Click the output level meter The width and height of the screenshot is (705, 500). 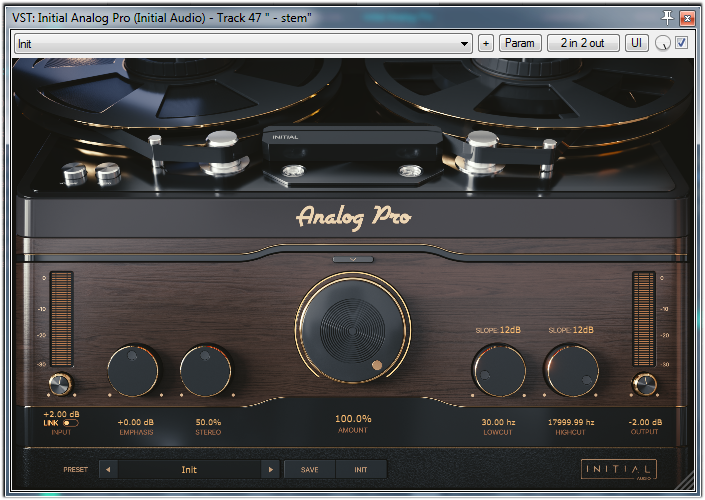coord(644,319)
